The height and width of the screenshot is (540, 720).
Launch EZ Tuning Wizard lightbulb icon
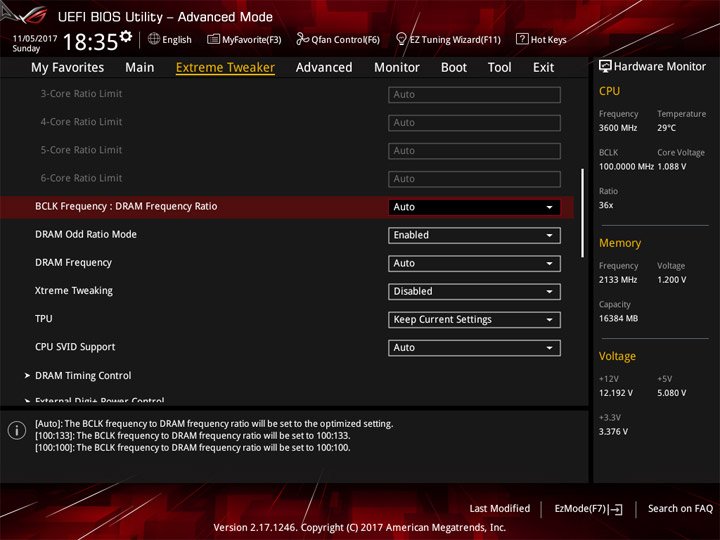[x=401, y=39]
